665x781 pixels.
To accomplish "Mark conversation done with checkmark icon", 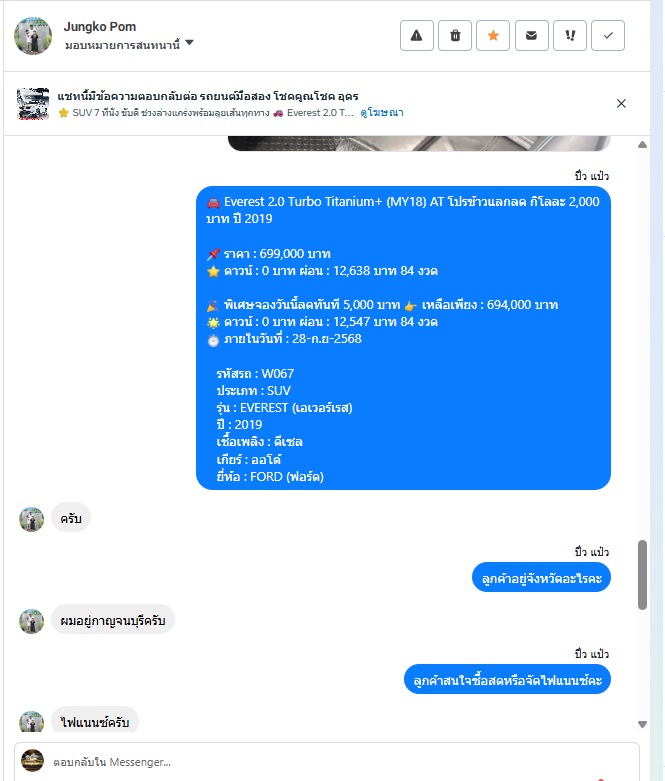I will (608, 35).
